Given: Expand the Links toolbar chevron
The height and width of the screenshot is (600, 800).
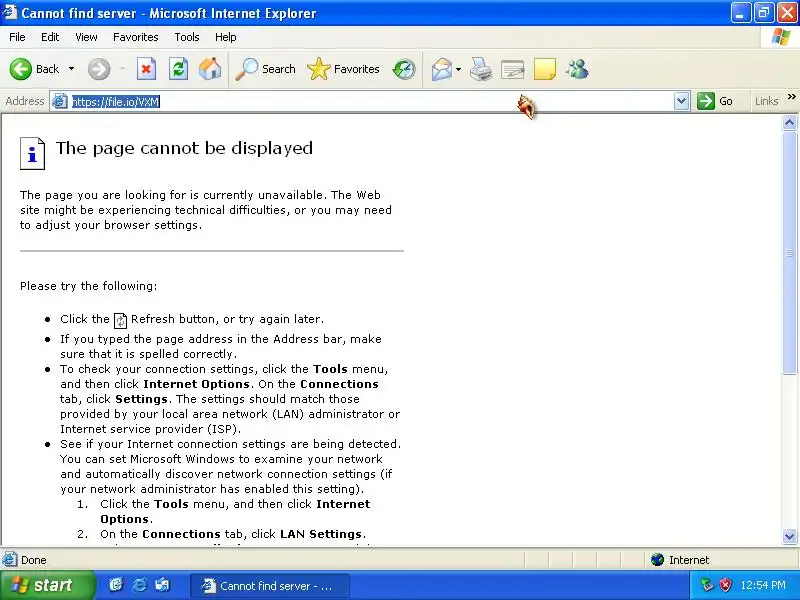Looking at the screenshot, I should pyautogui.click(x=791, y=96).
